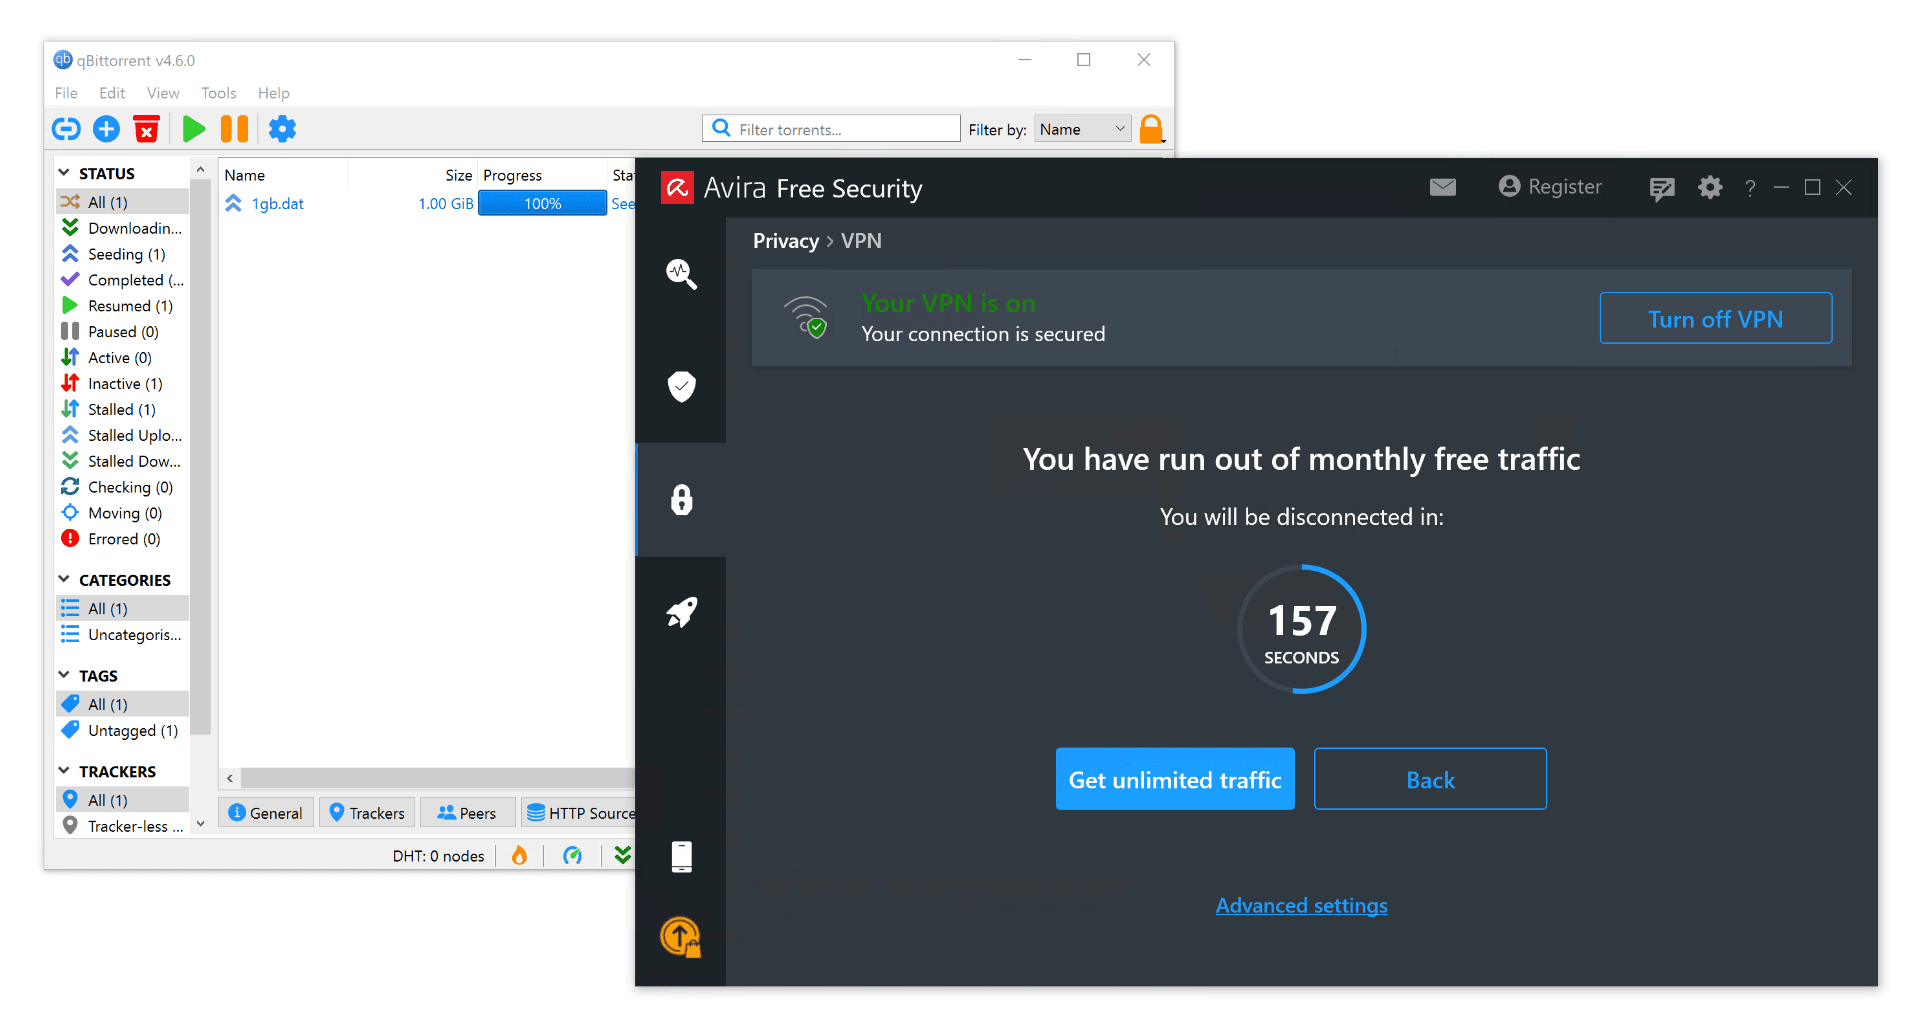
Task: Open Avira Status scan magnifier sidebar icon
Action: 682,274
